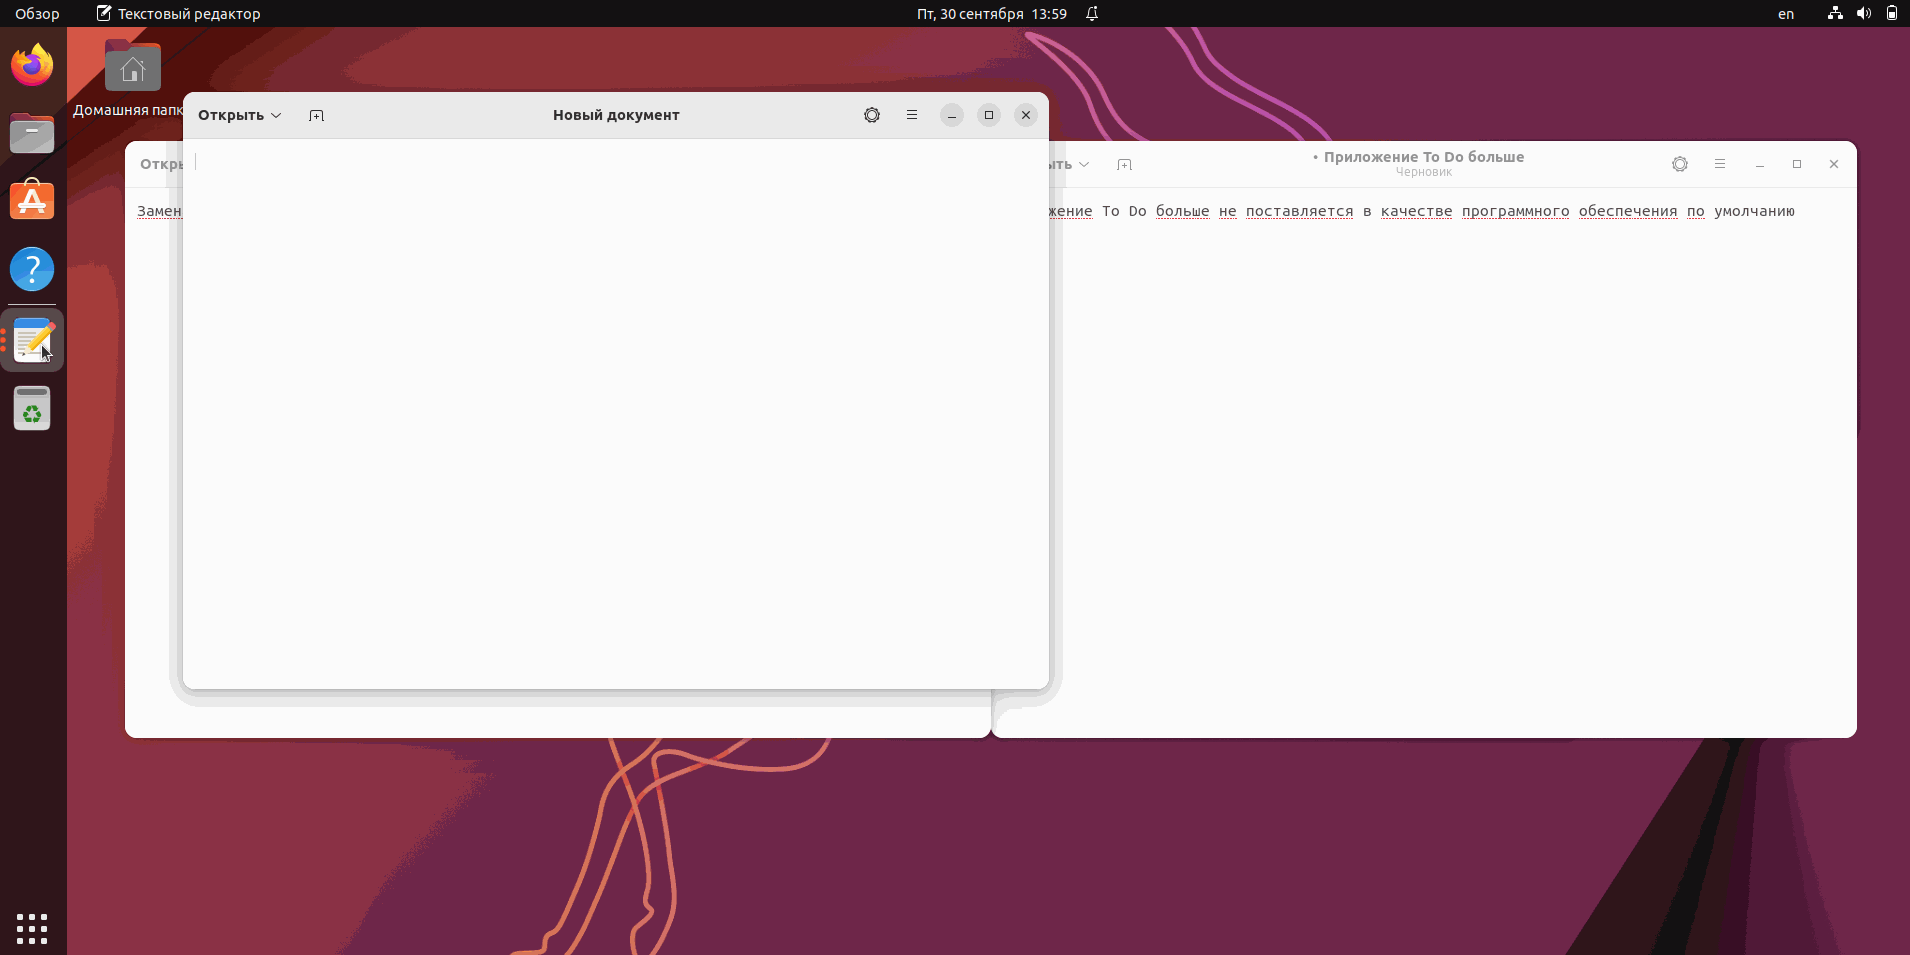Open Ubuntu Software from the dock
The width and height of the screenshot is (1910, 955).
tap(32, 200)
